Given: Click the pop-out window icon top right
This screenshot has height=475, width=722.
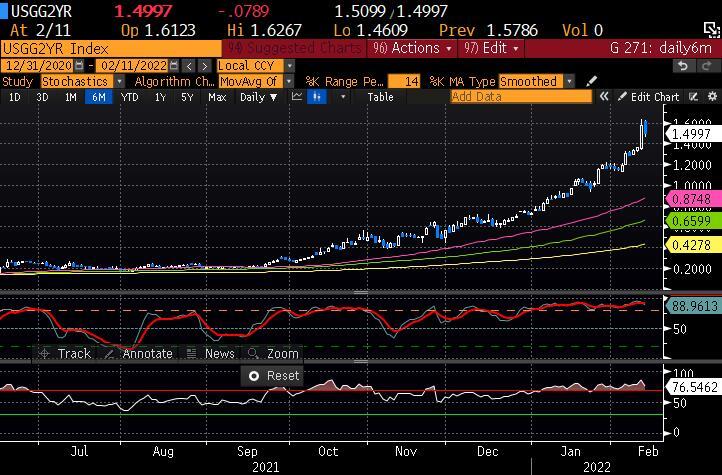Looking at the screenshot, I should (712, 30).
